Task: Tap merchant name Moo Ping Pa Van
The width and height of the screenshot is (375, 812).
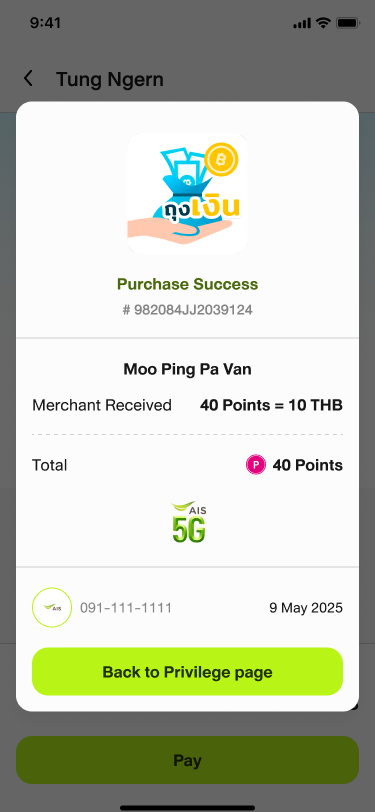Action: click(188, 370)
